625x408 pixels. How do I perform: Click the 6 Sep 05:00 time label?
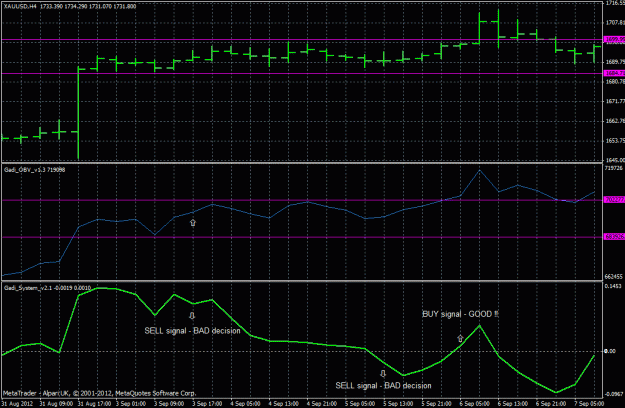click(x=475, y=404)
